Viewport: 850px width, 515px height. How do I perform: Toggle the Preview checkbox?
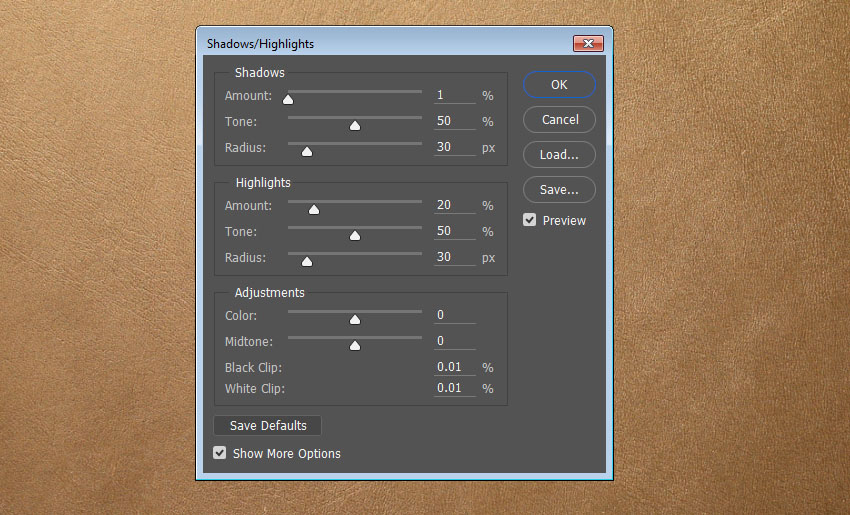click(x=530, y=220)
